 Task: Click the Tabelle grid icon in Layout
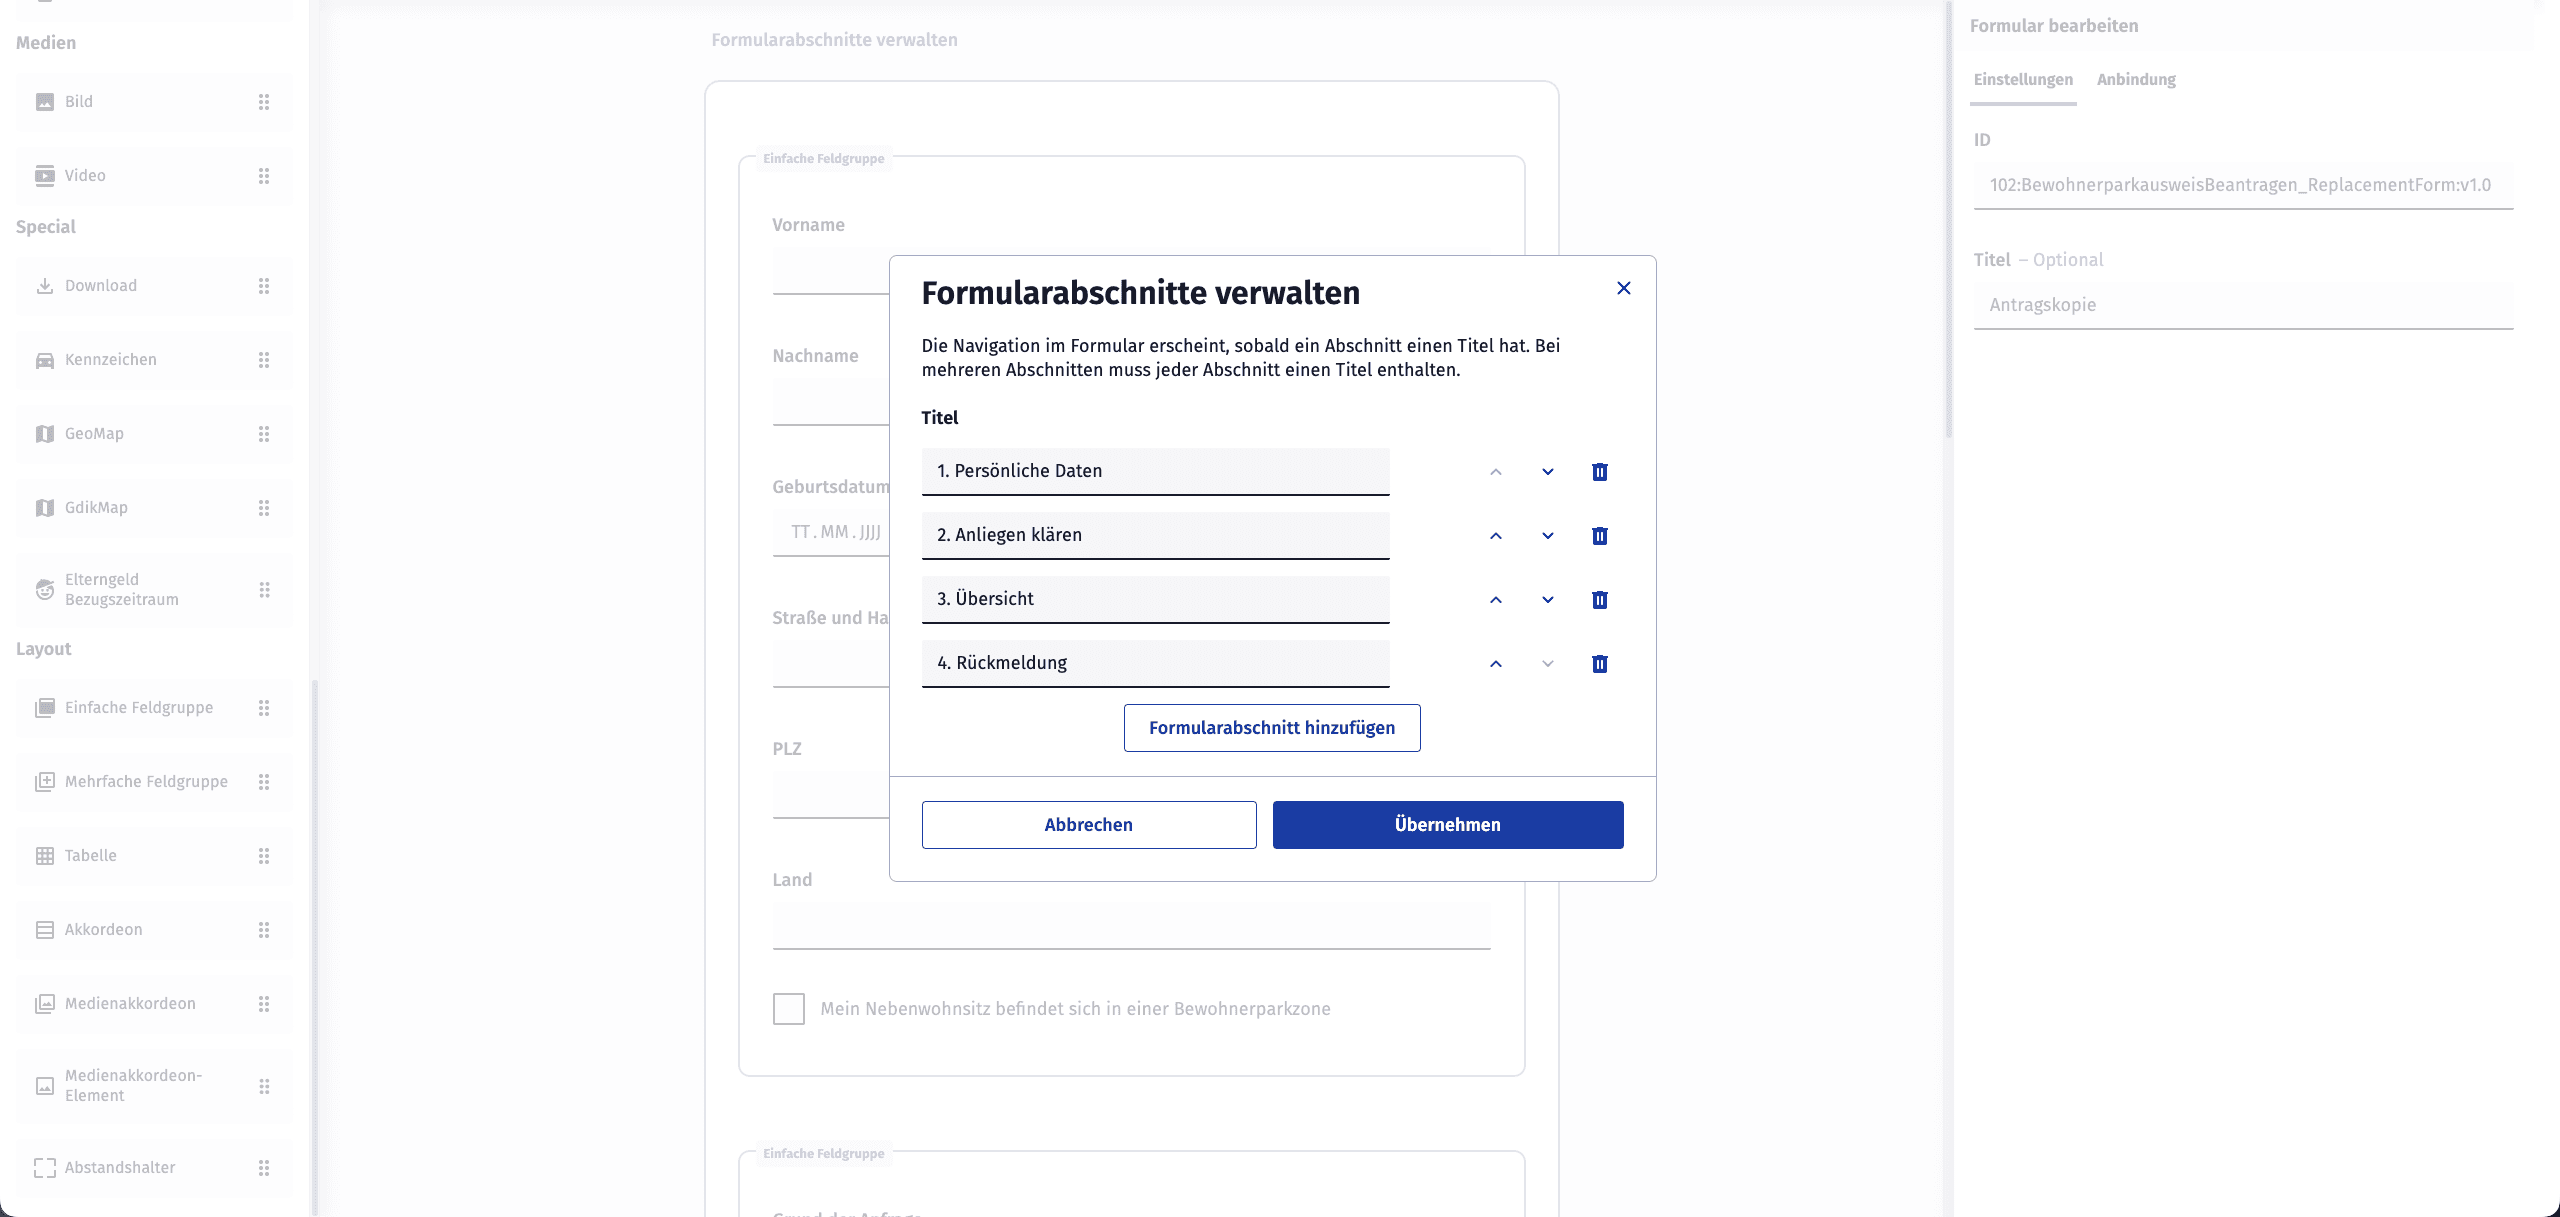pyautogui.click(x=45, y=856)
